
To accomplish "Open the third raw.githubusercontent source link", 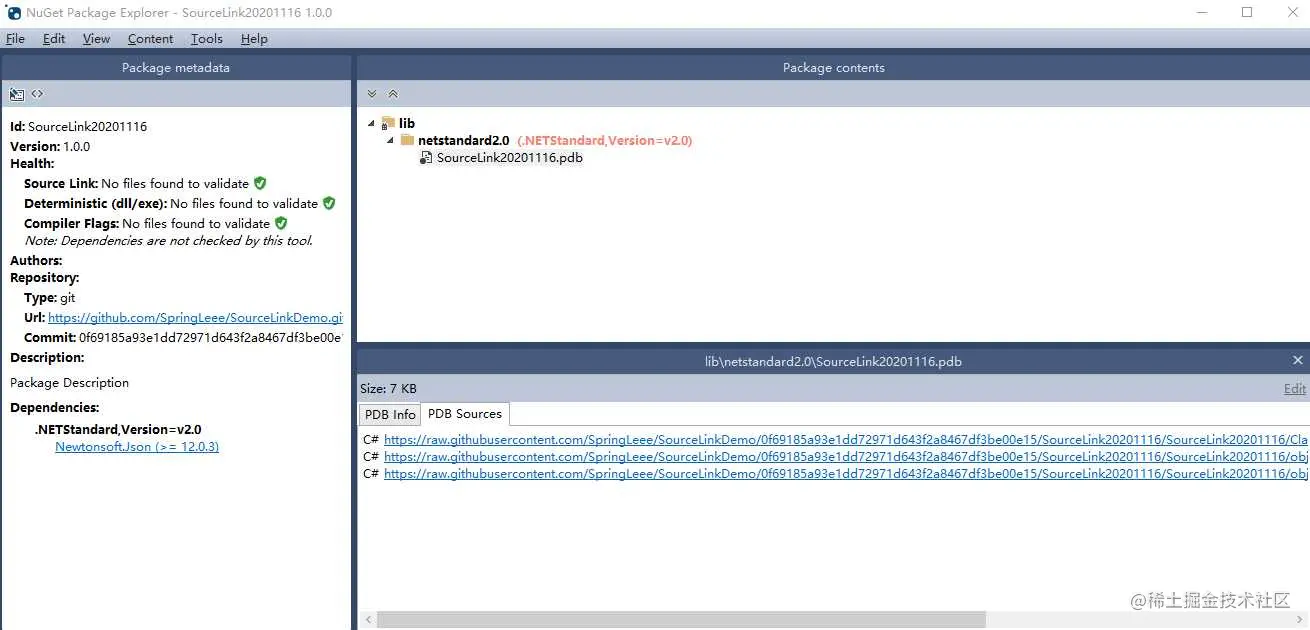I will point(846,473).
